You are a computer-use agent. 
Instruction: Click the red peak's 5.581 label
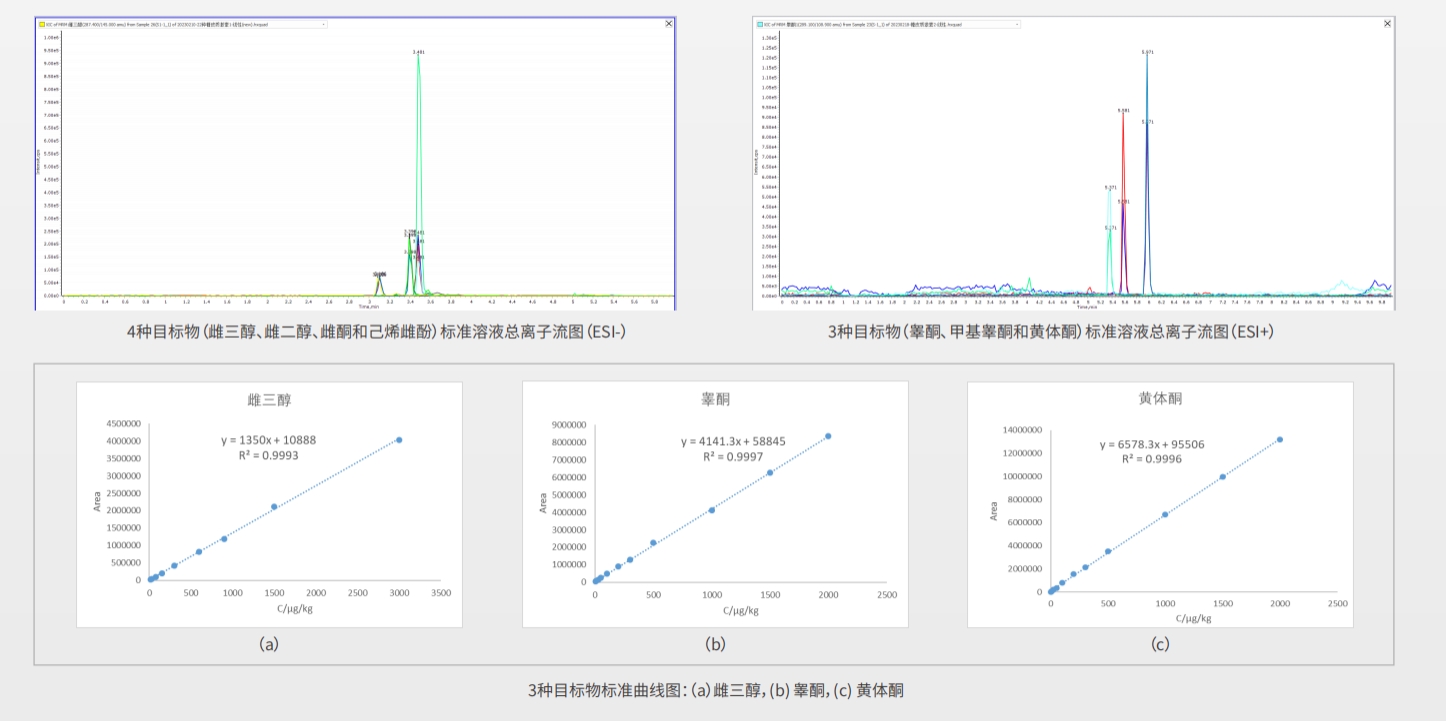click(1123, 111)
